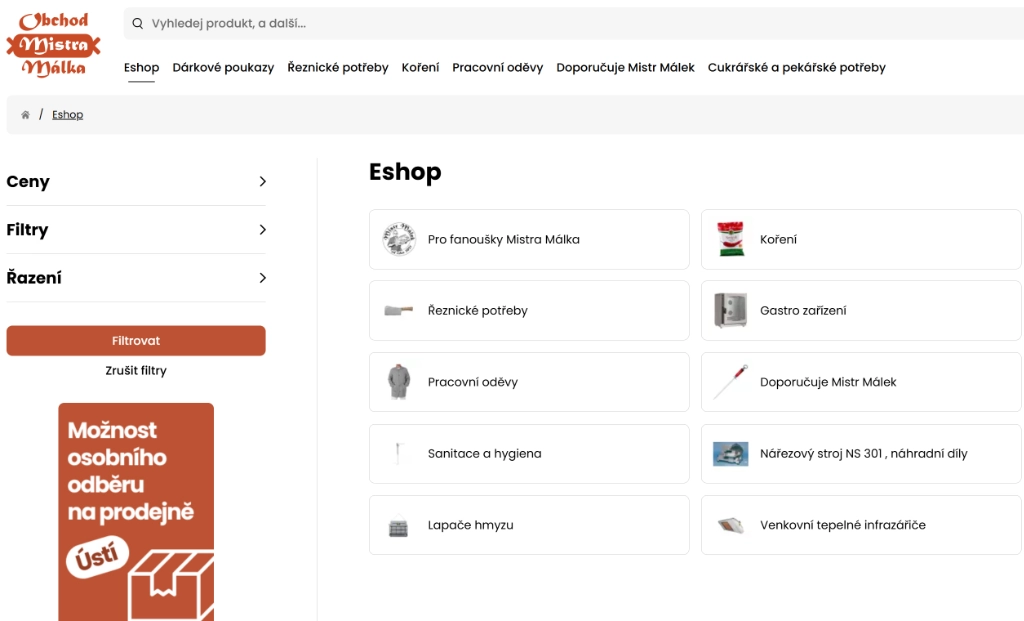Click the Pro fanoušky Mistra Málka logo thumbnail
The width and height of the screenshot is (1024, 621).
point(398,239)
